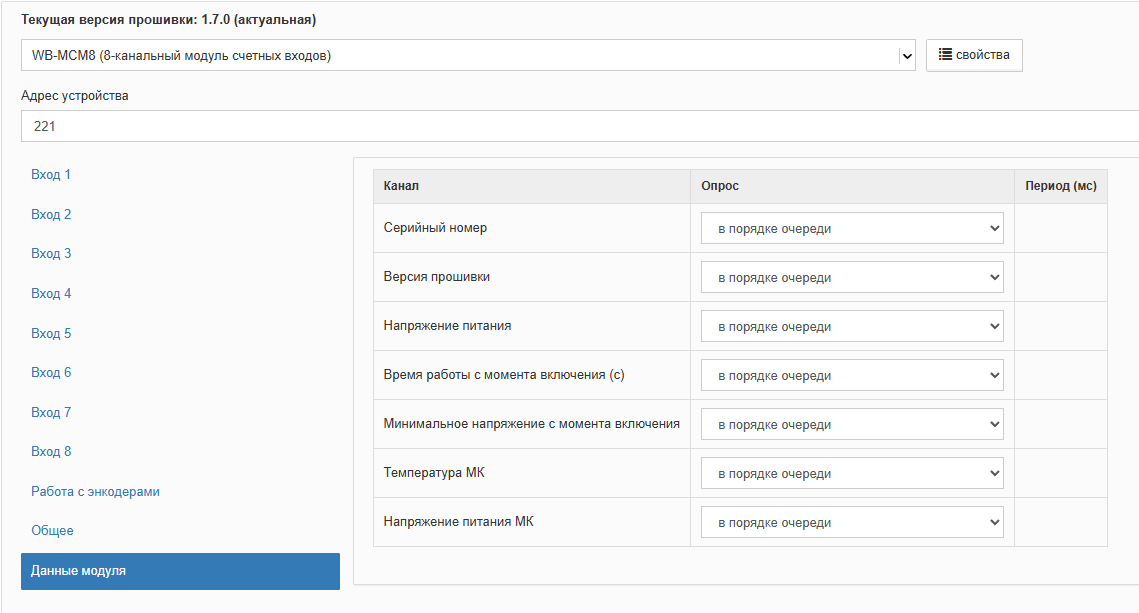Select the Вход 3 tab
Image resolution: width=1139 pixels, height=613 pixels.
click(x=51, y=254)
